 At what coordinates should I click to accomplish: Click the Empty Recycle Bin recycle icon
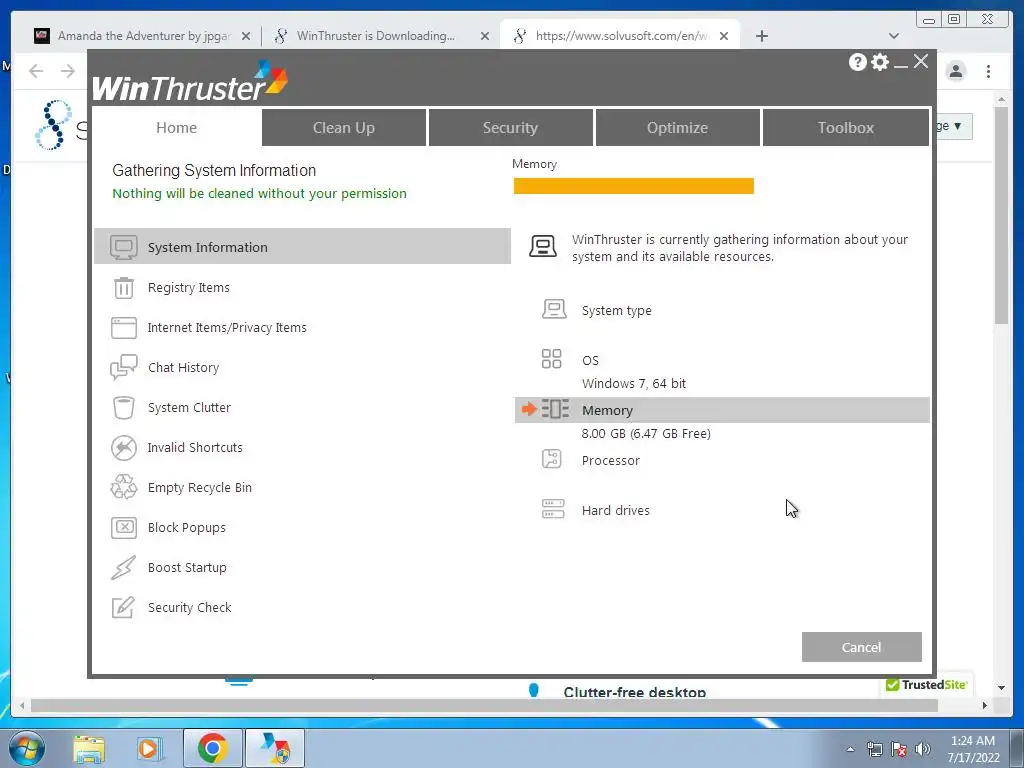[123, 487]
